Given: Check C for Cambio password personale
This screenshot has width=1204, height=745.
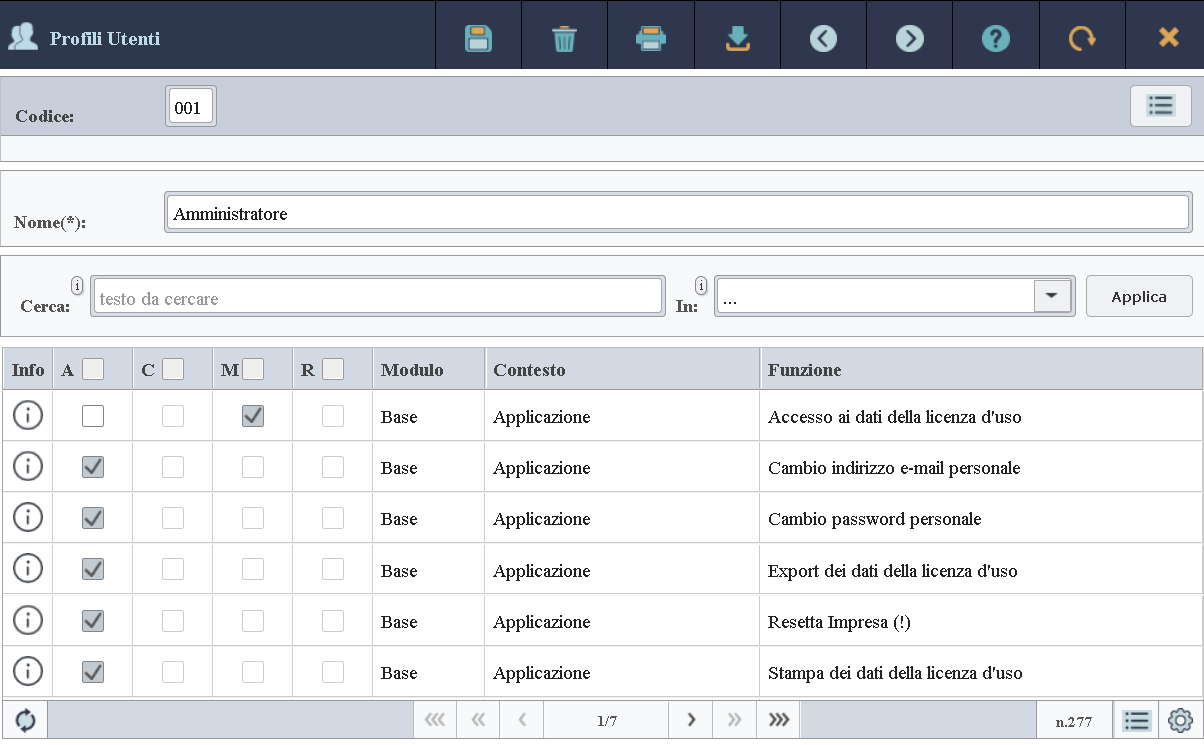Looking at the screenshot, I should coord(173,518).
